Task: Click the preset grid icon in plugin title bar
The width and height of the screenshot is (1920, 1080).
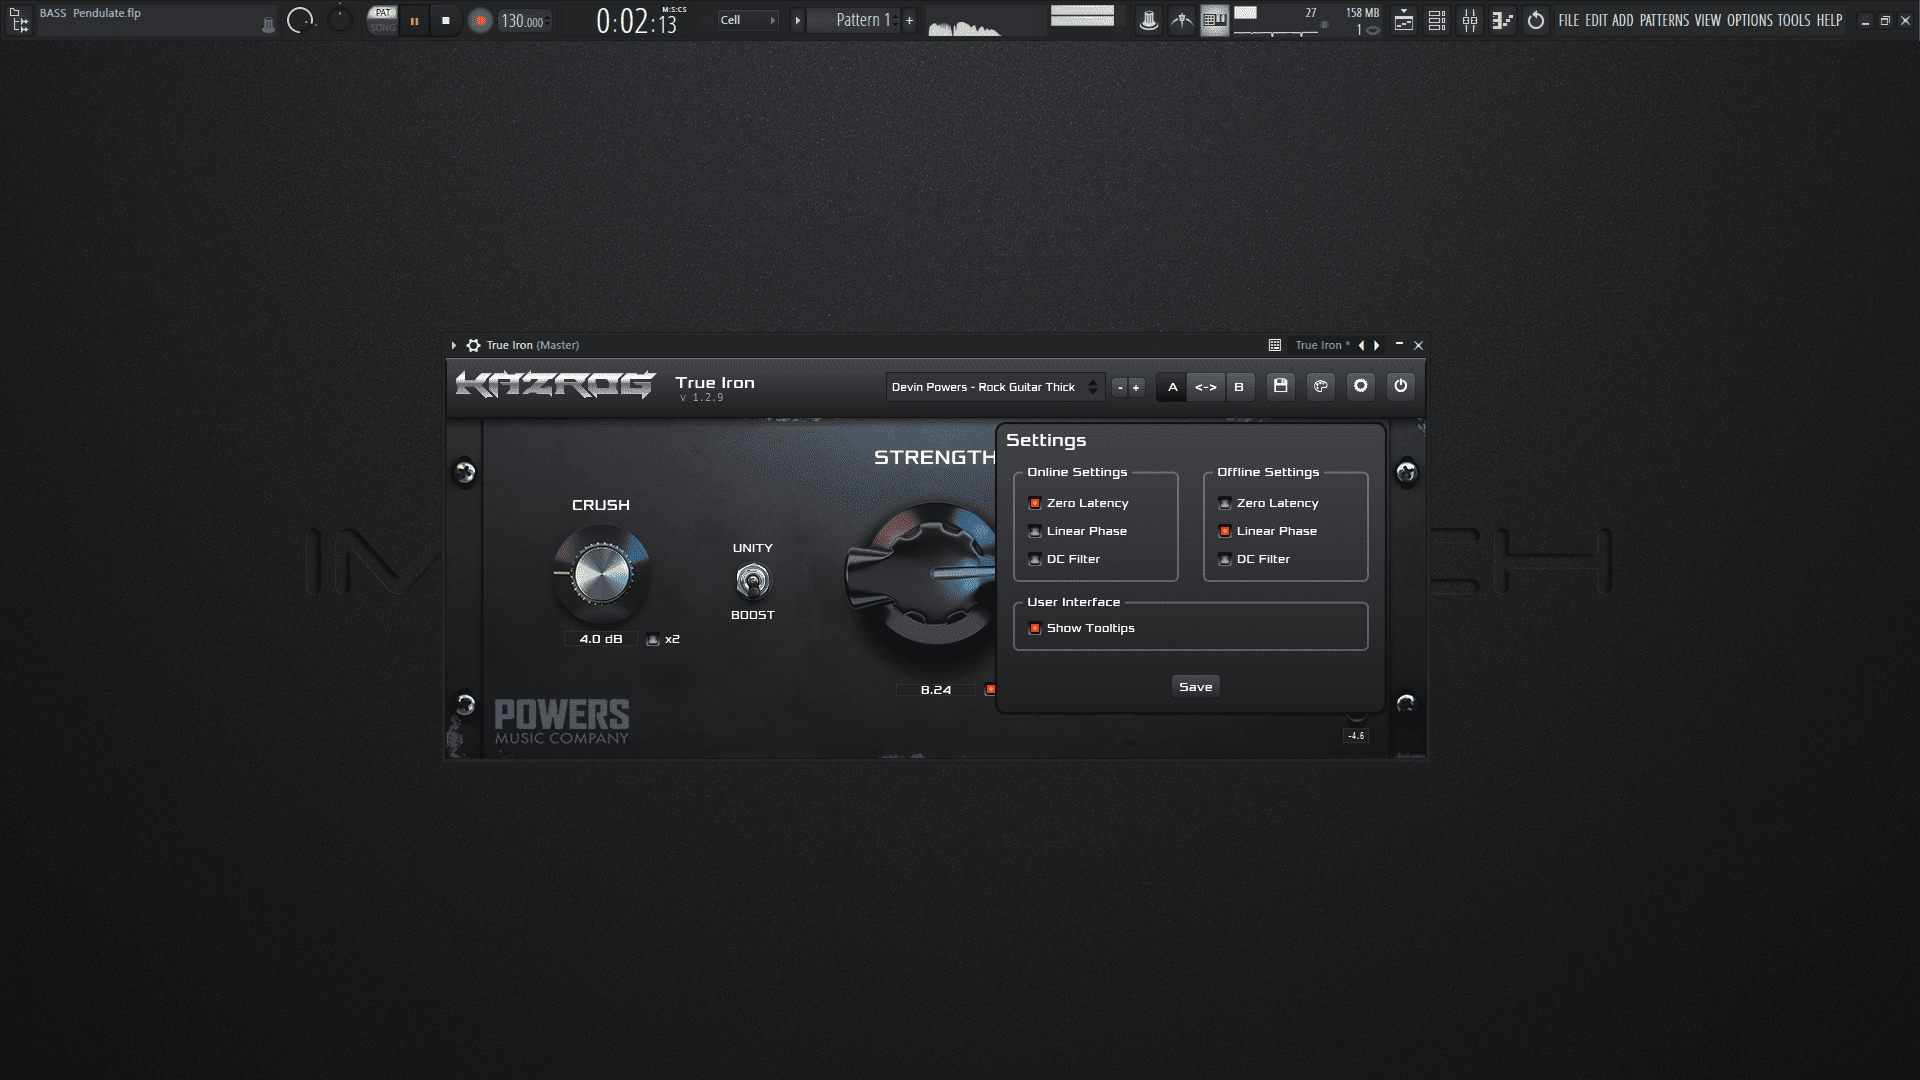Action: tap(1275, 345)
